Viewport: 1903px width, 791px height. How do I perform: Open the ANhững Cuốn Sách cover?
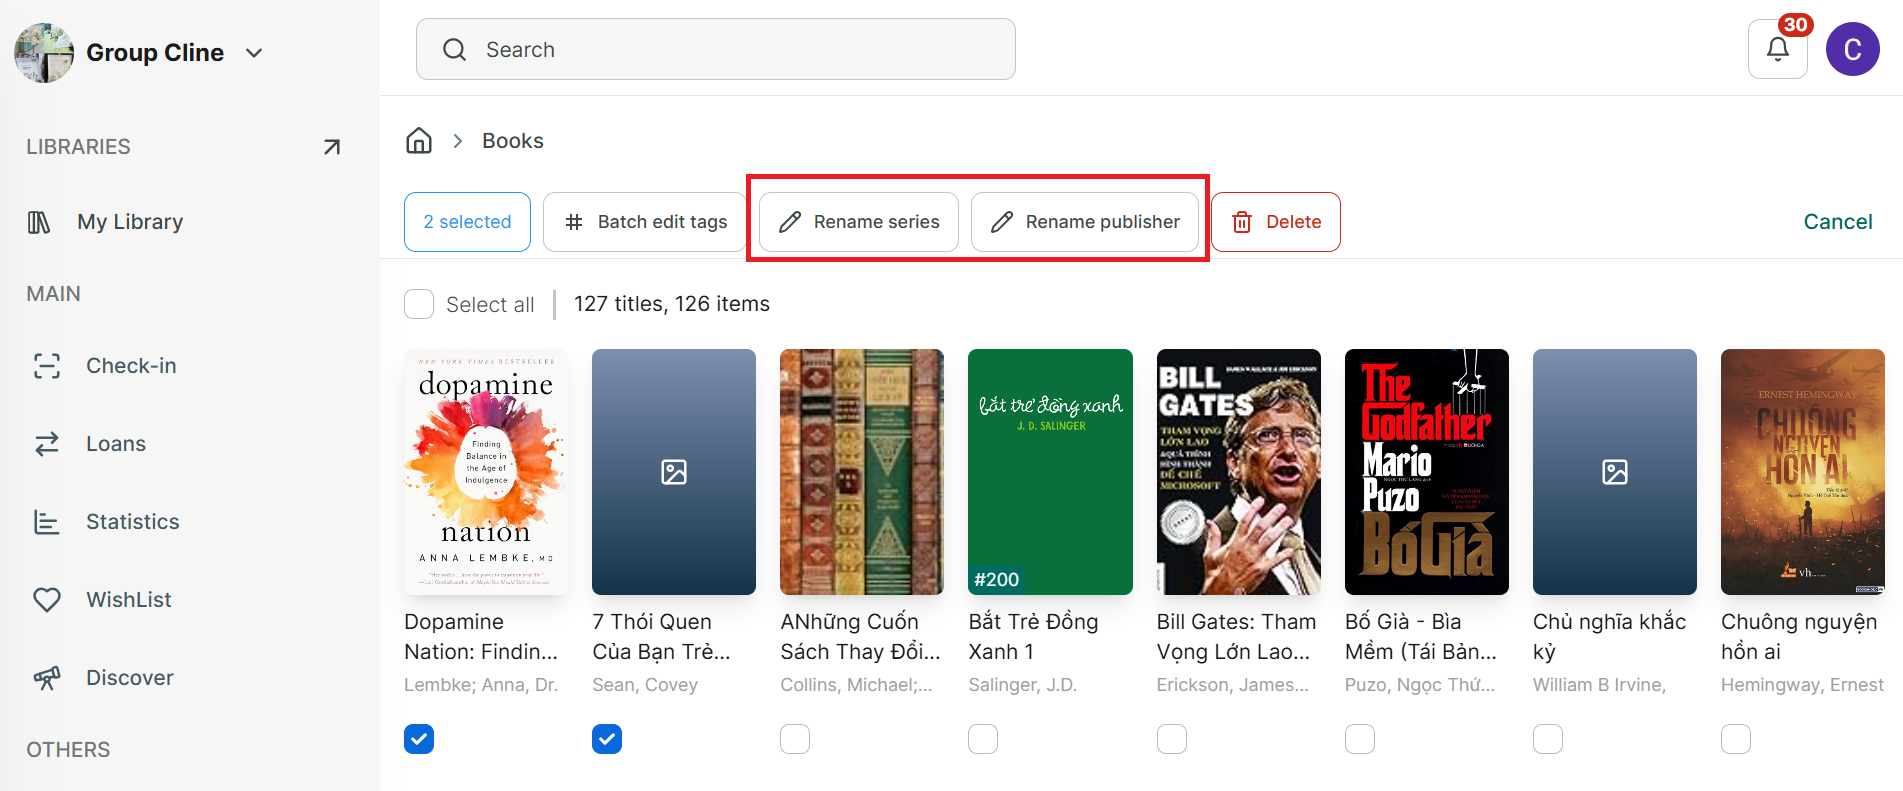tap(862, 472)
